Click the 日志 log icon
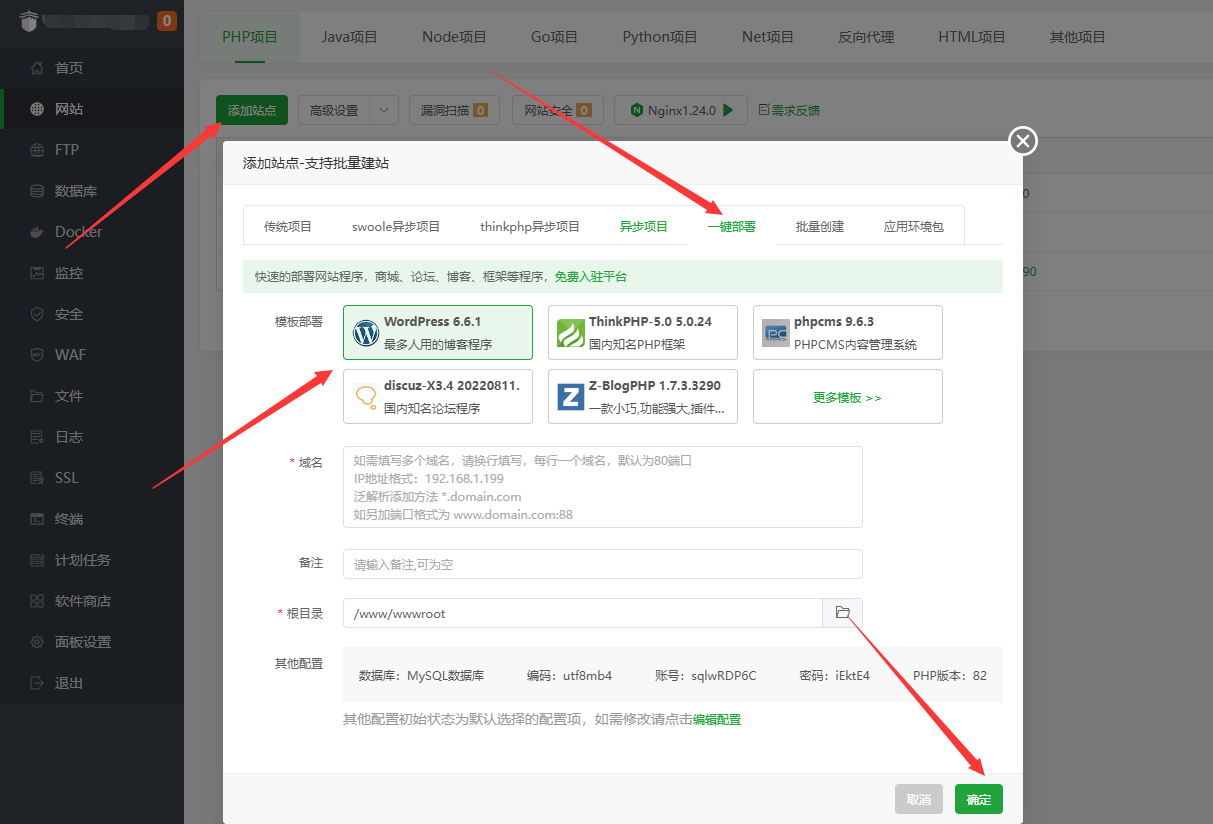 tap(37, 437)
